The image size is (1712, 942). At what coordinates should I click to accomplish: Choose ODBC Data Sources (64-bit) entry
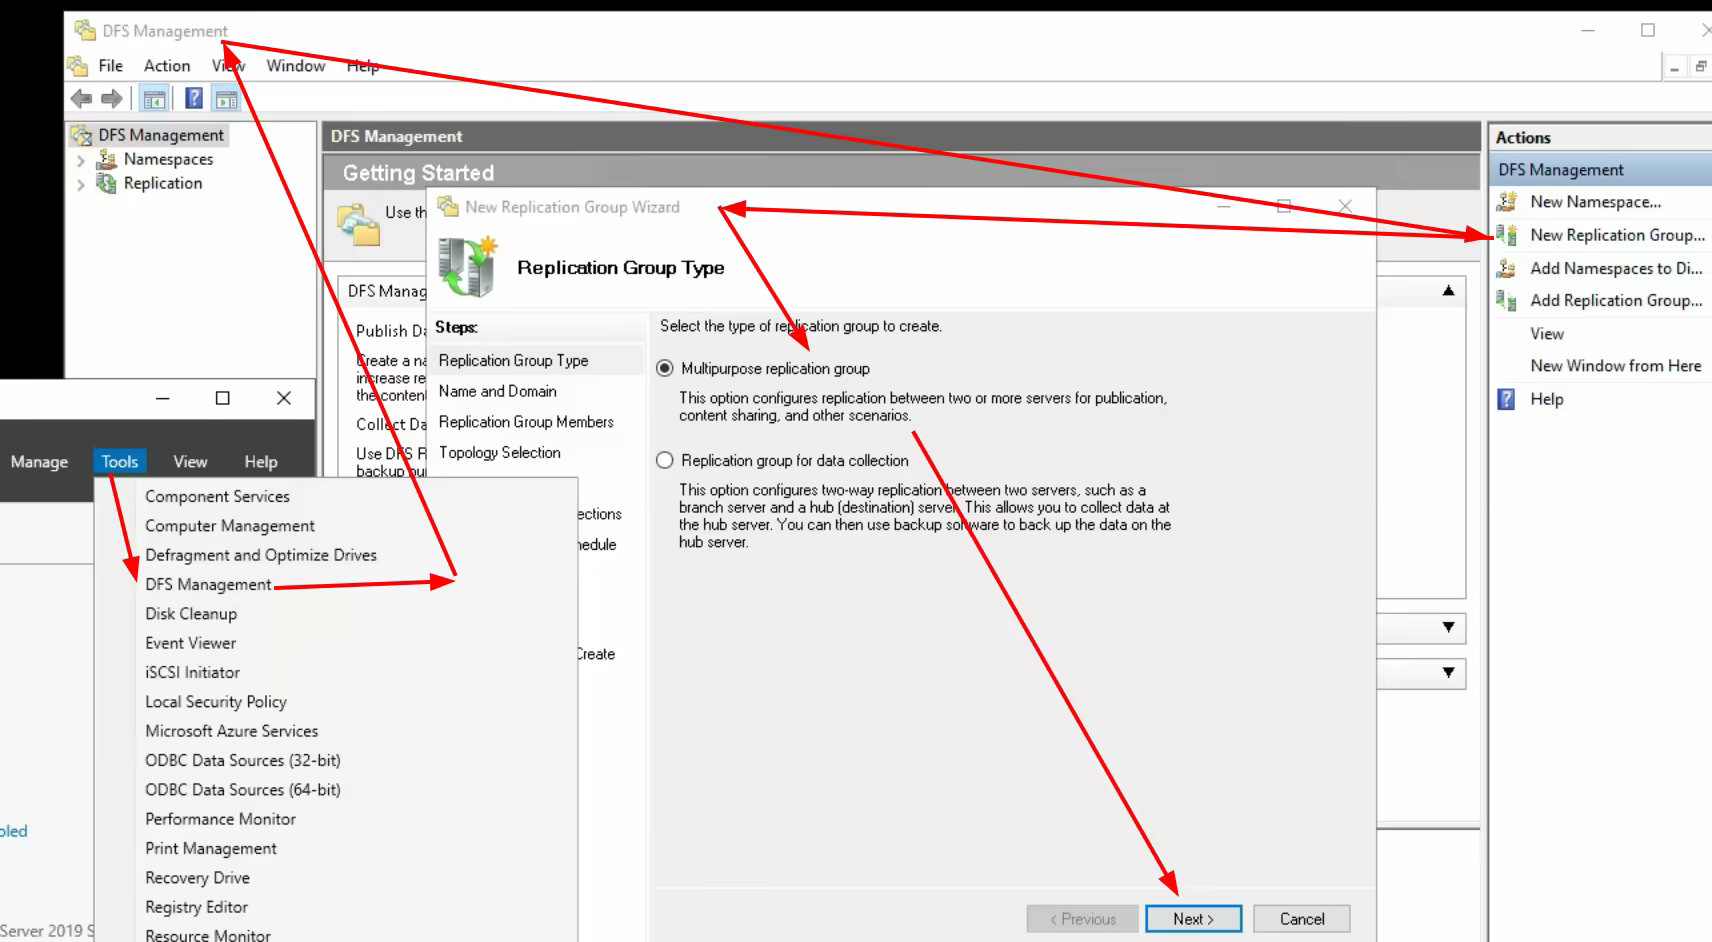[243, 790]
